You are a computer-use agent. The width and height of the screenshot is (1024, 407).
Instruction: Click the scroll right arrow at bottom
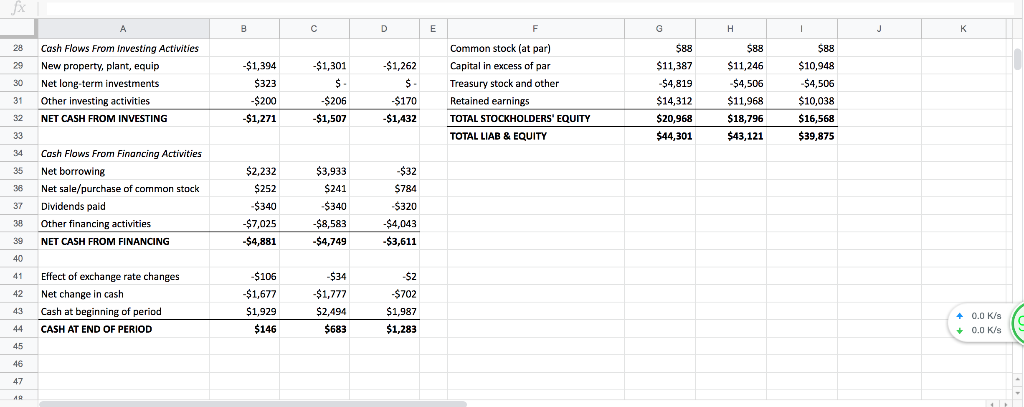[1006, 404]
